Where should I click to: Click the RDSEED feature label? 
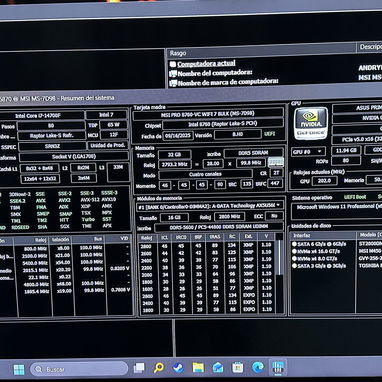[x=20, y=228]
